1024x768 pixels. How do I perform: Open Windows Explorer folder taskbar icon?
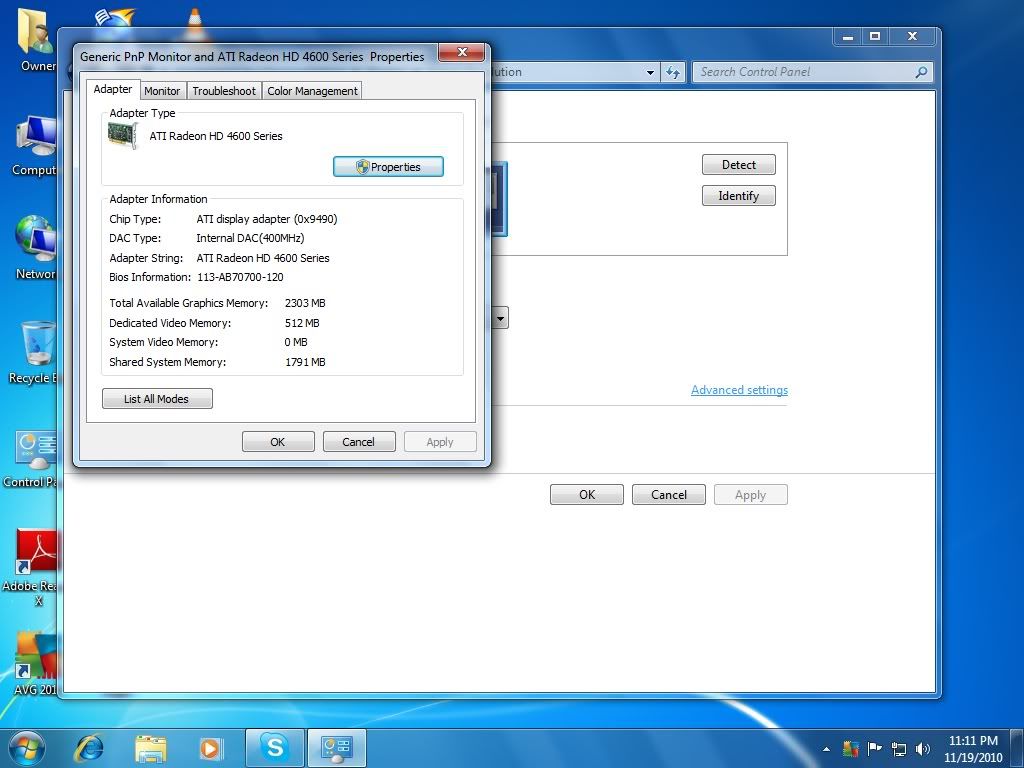coord(151,748)
